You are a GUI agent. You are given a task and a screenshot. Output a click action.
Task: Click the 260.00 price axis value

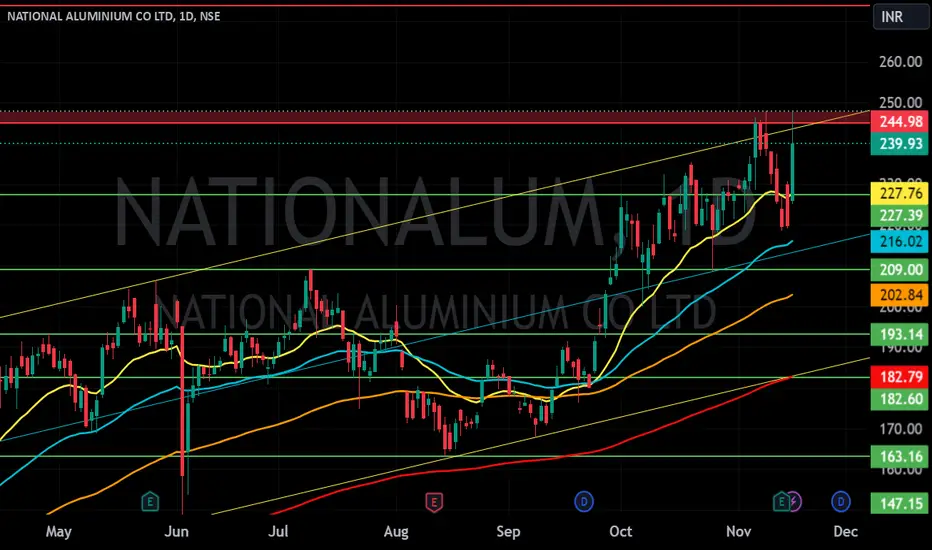[900, 62]
